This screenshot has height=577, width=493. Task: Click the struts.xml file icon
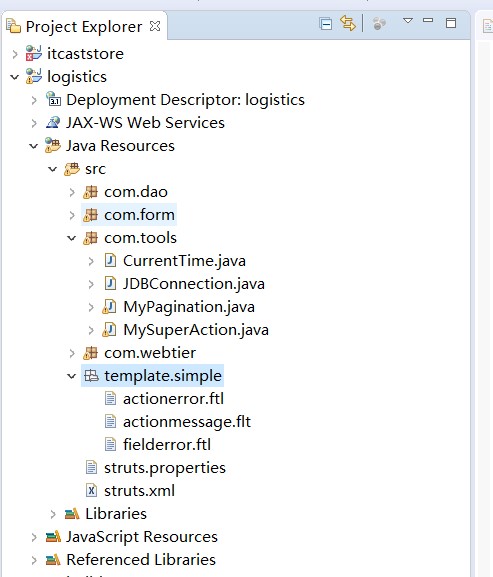(91, 491)
